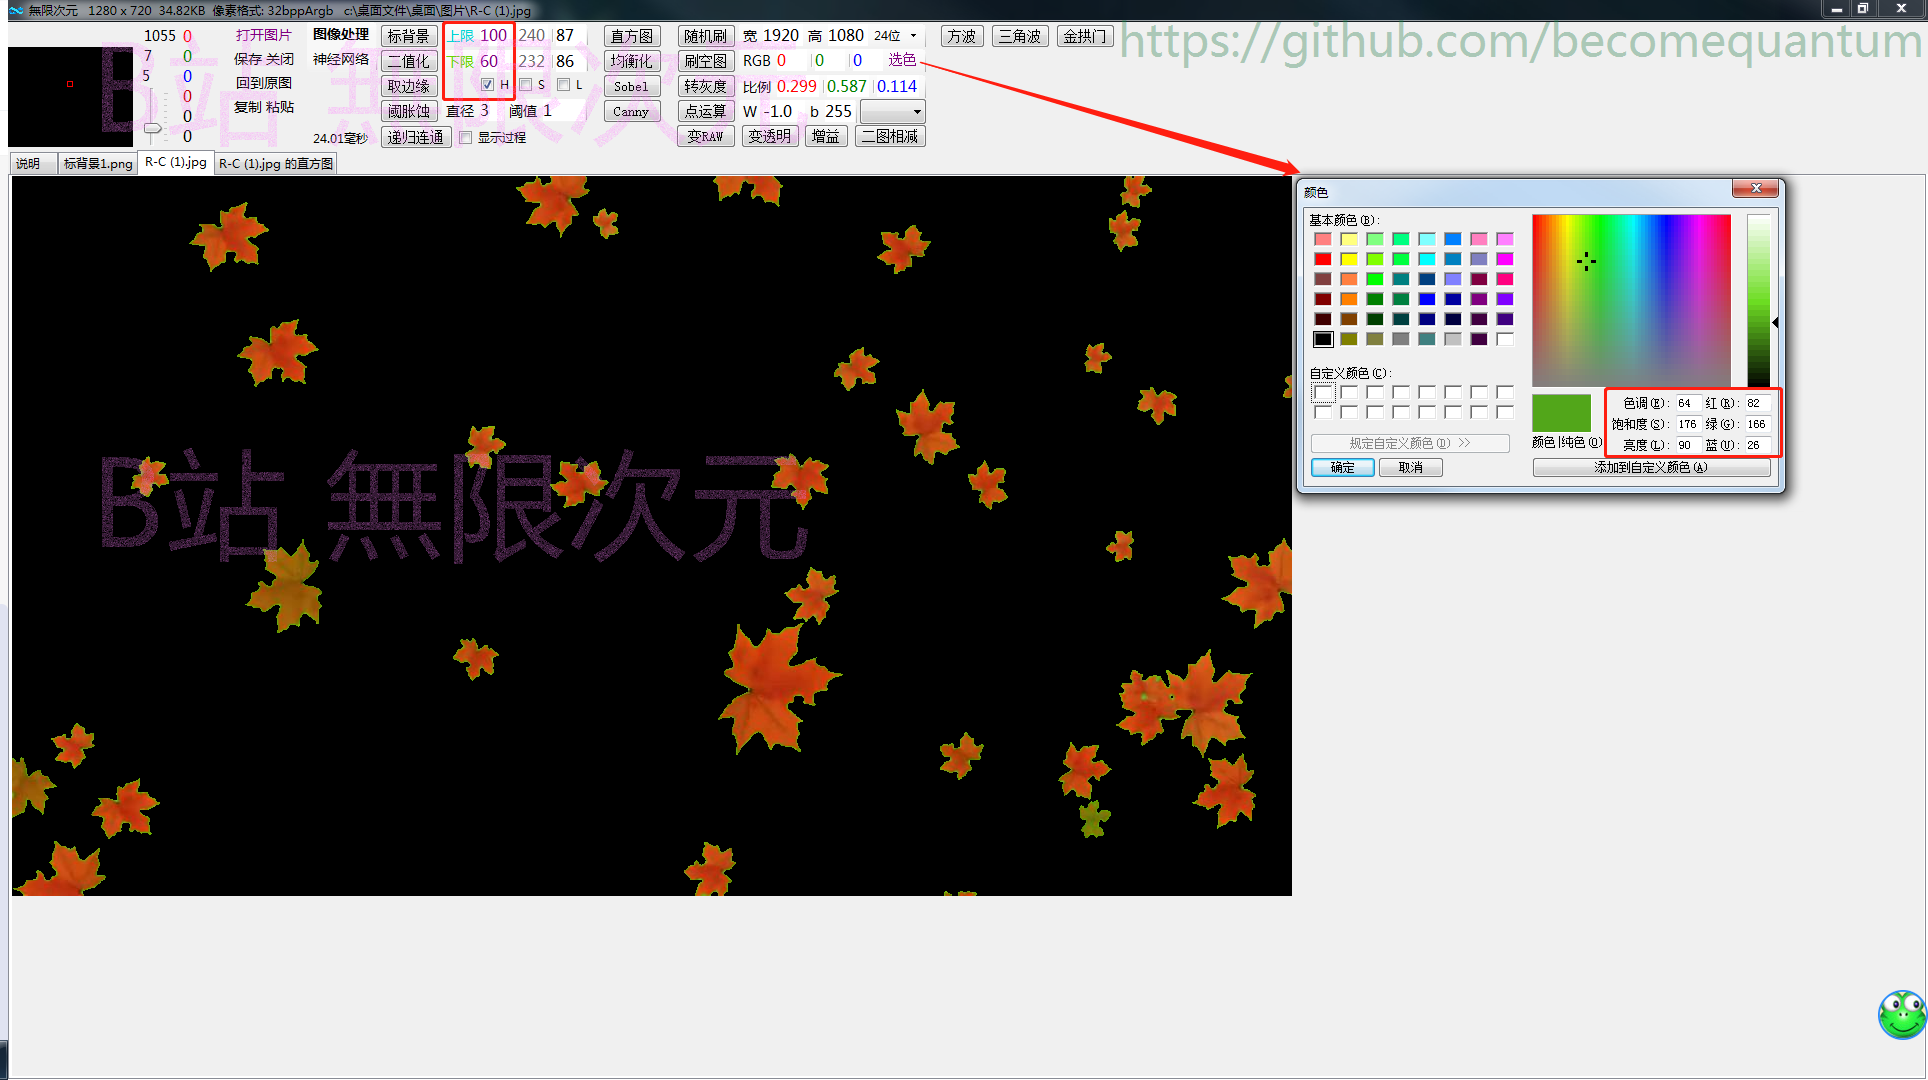Open the 说明 instructions tab
The width and height of the screenshot is (1928, 1080).
point(31,163)
